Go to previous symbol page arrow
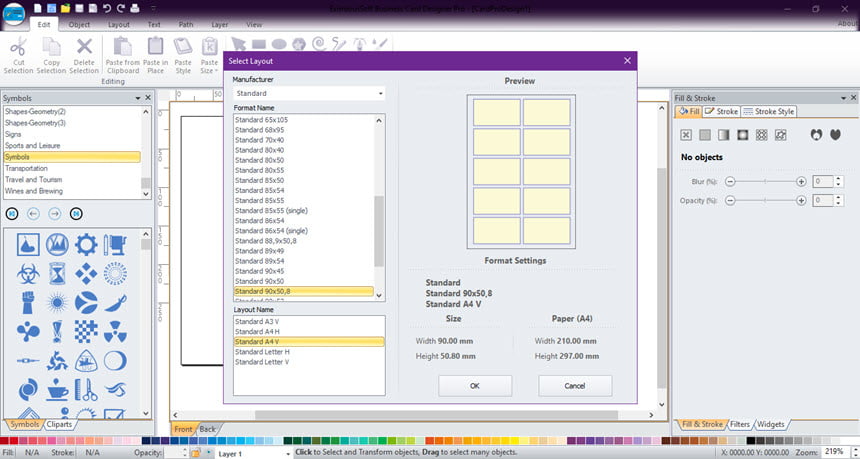 coord(33,214)
